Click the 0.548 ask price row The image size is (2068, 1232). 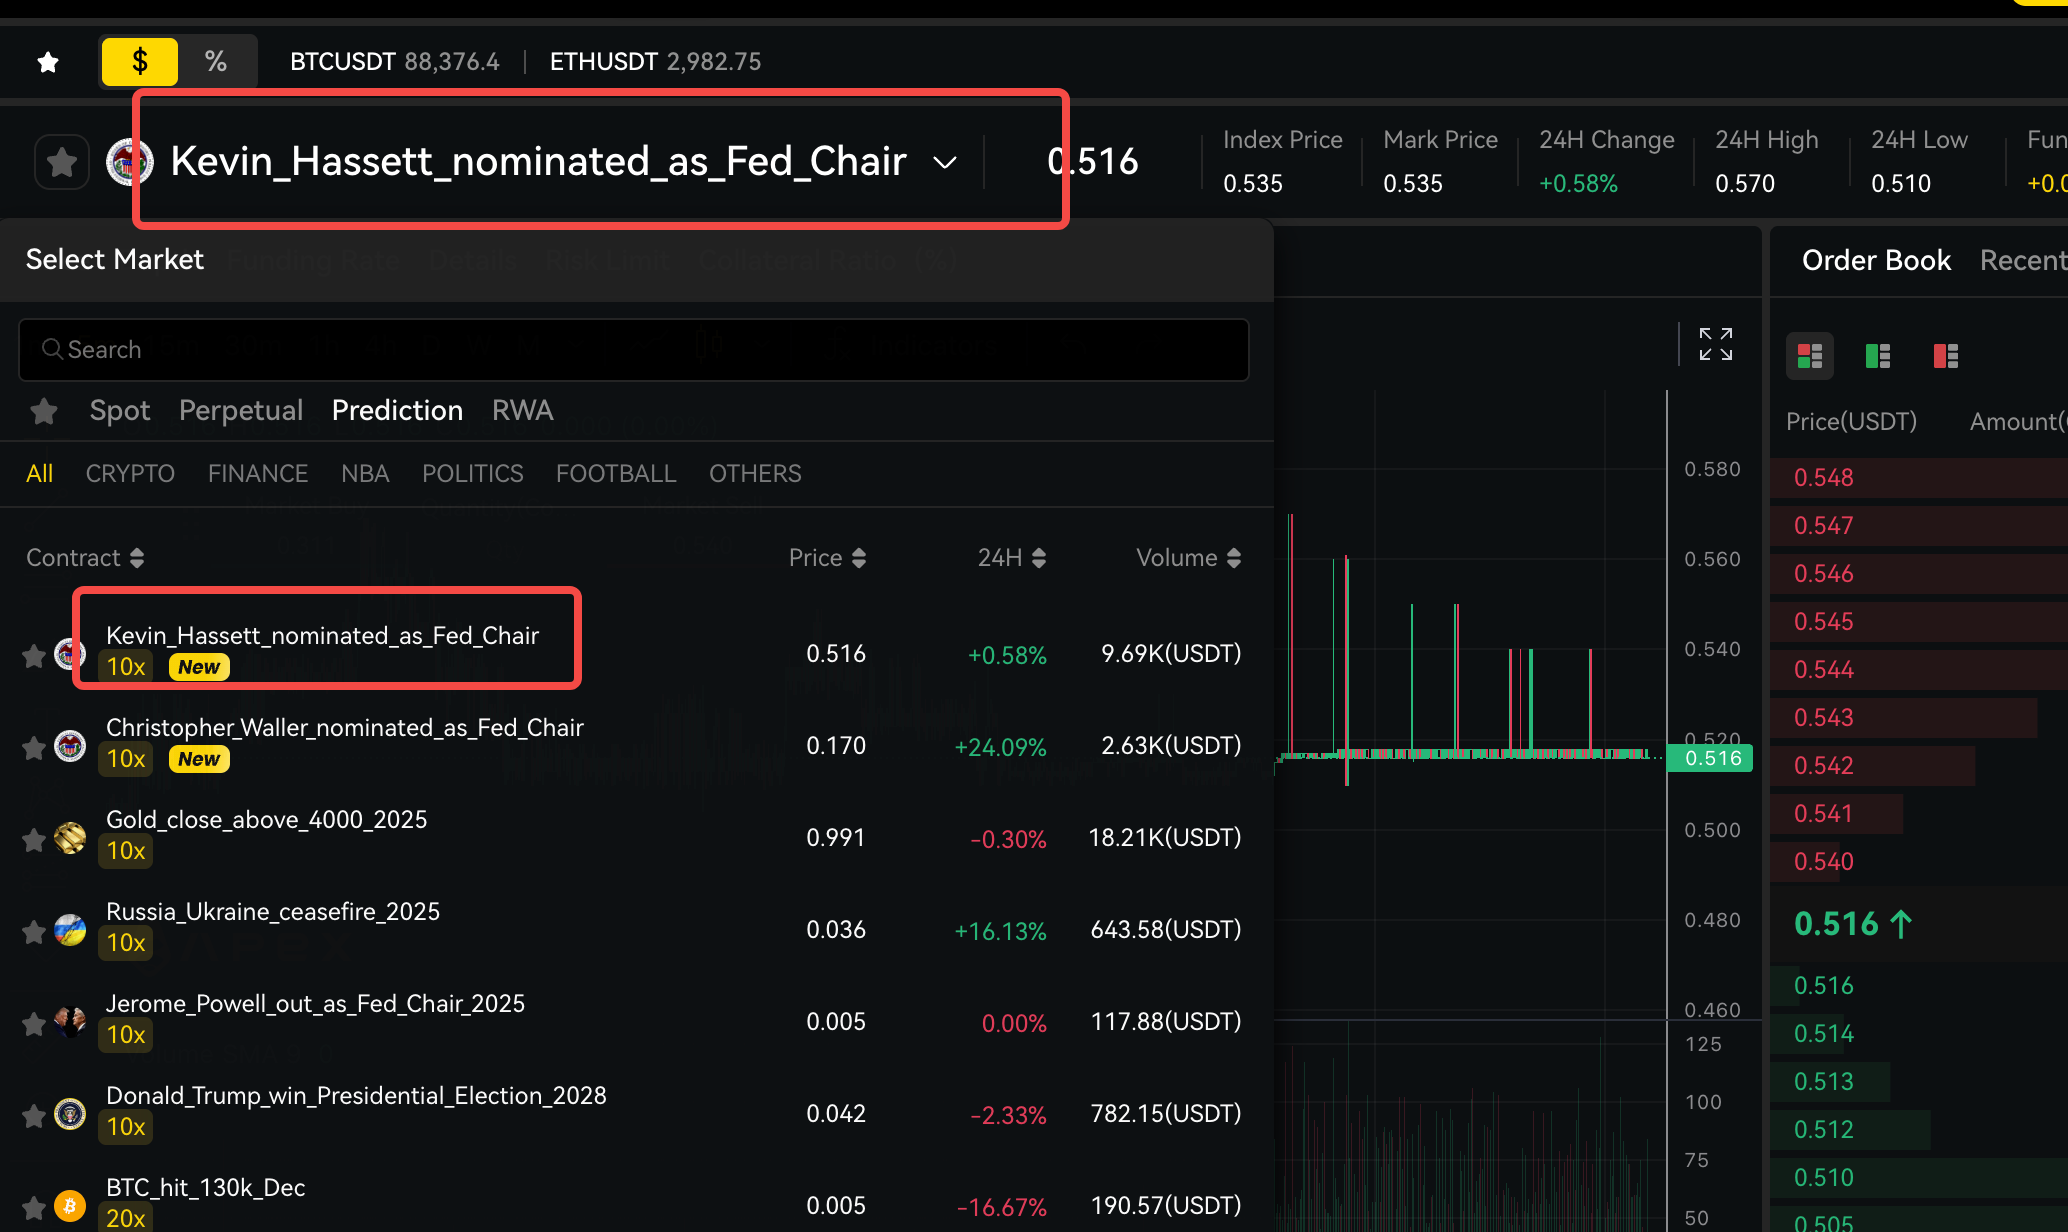point(1823,478)
